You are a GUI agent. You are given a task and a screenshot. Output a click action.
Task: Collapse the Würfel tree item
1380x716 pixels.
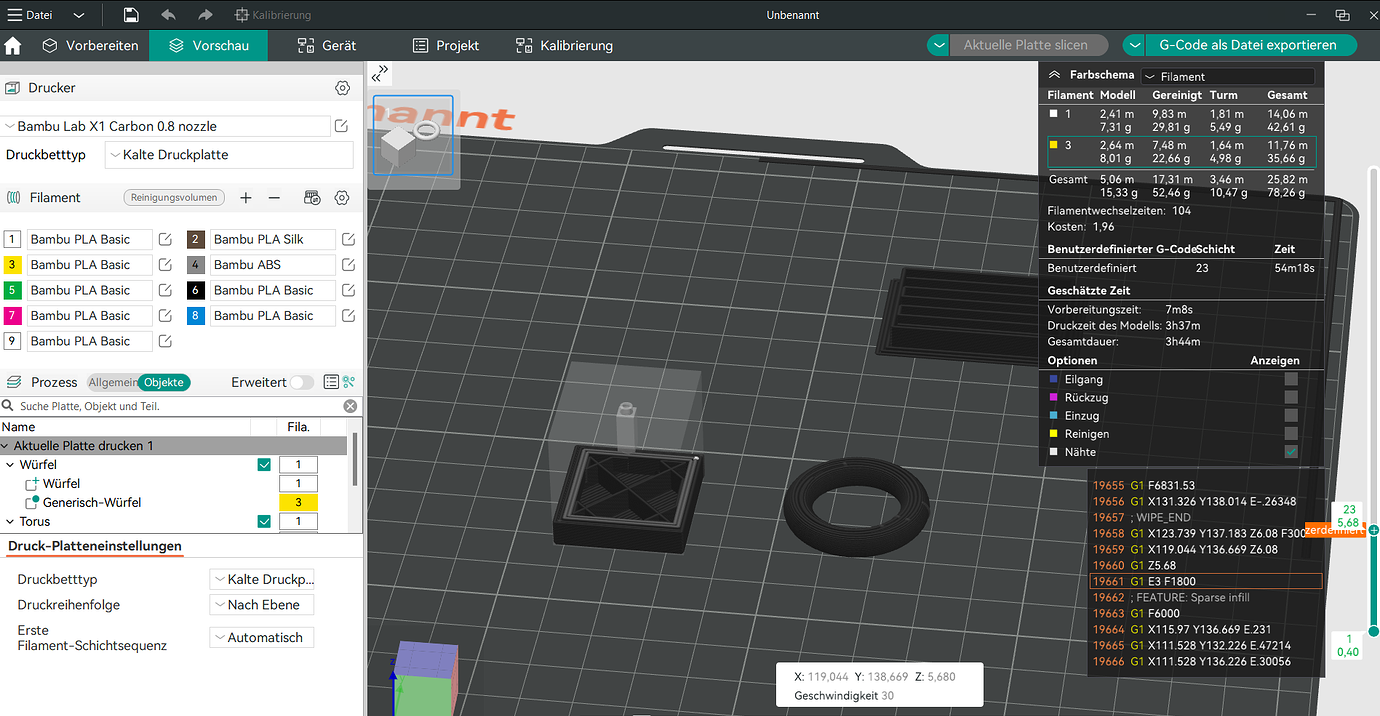tap(10, 464)
